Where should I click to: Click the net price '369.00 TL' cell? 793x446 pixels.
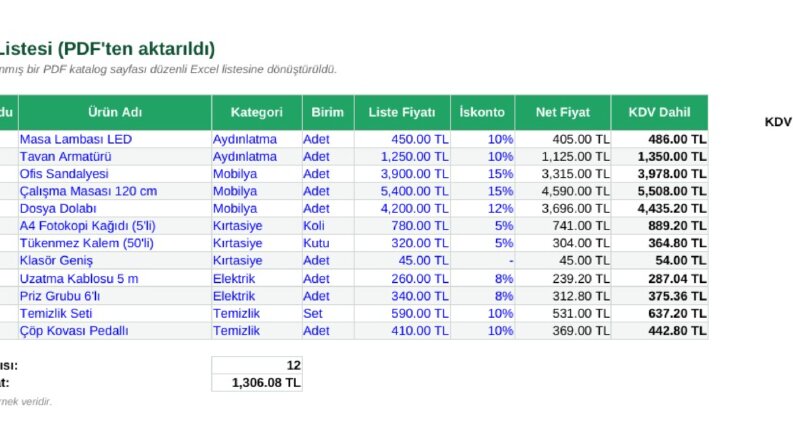coord(563,331)
